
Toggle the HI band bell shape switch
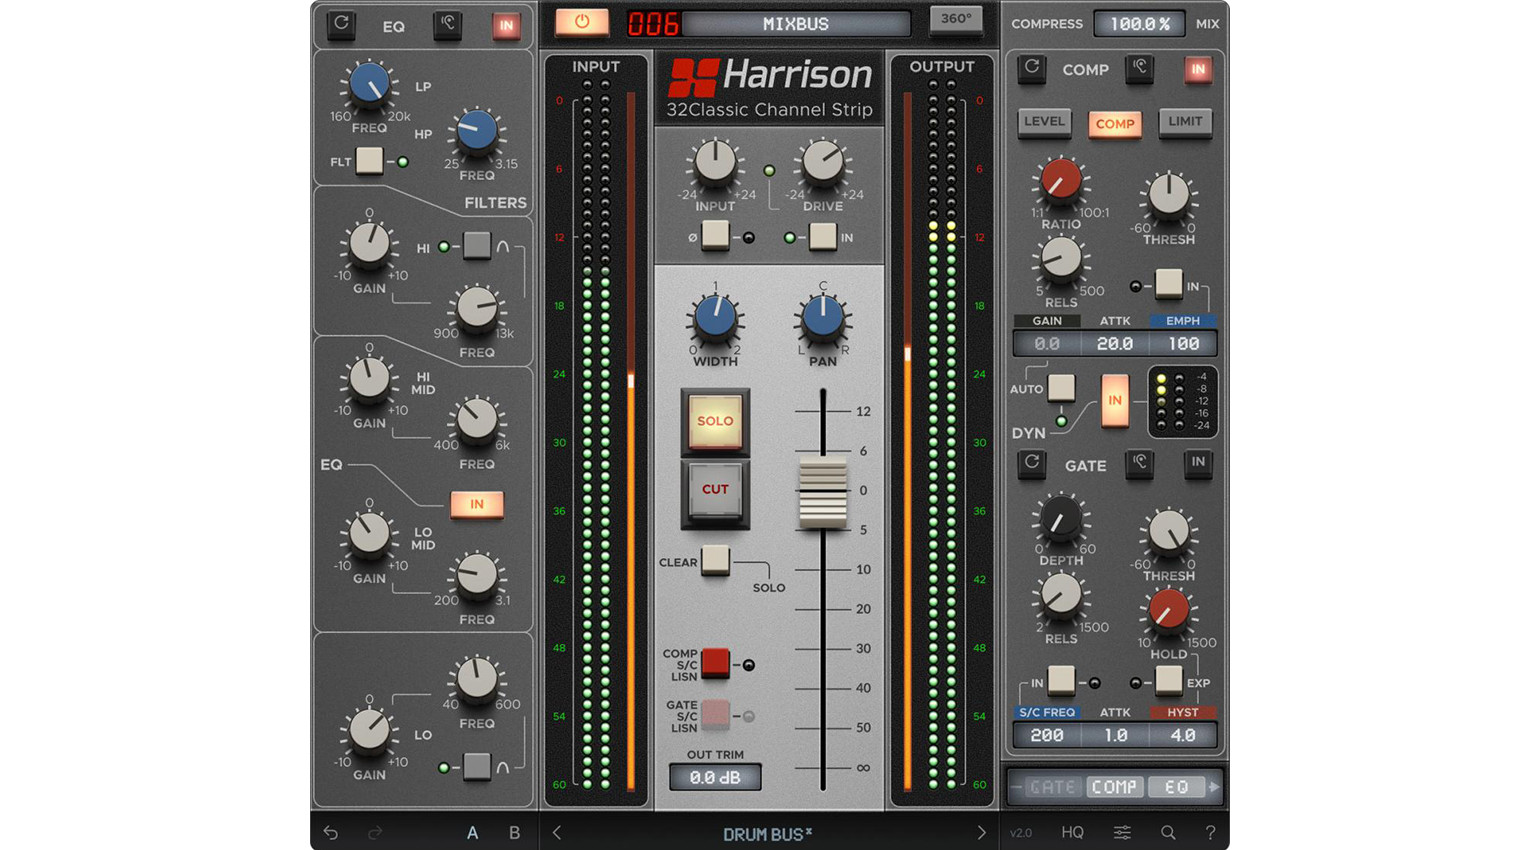click(x=477, y=245)
